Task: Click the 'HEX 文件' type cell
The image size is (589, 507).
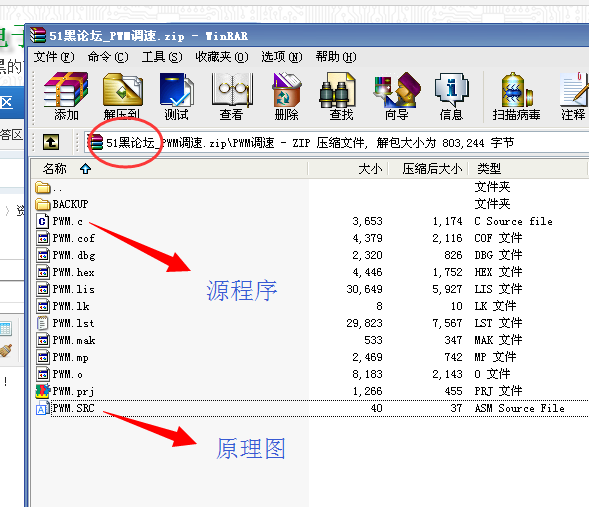Action: pyautogui.click(x=498, y=272)
